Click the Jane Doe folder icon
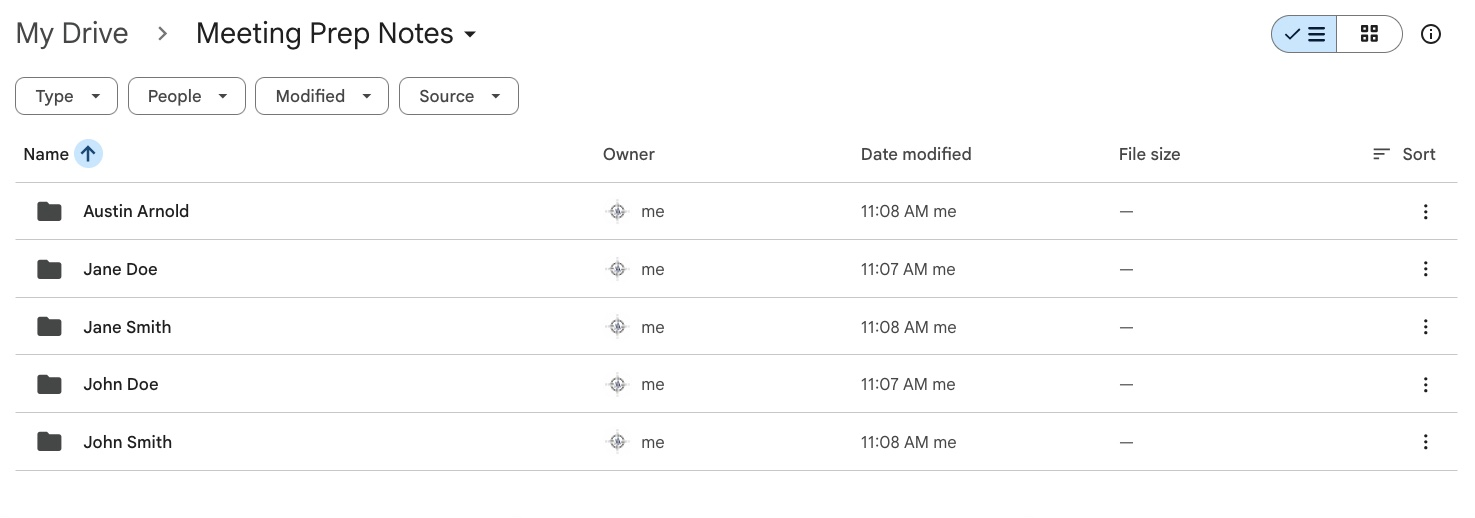This screenshot has height=518, width=1475. [x=49, y=269]
